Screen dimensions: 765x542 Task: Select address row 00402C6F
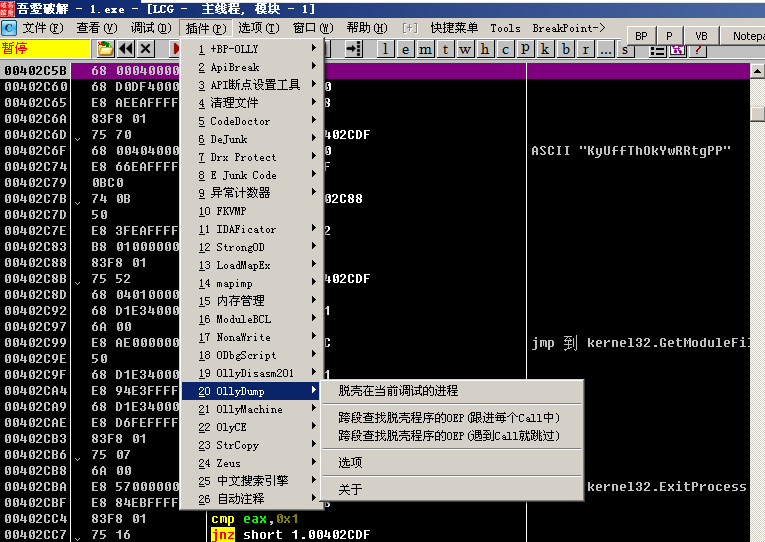(x=36, y=151)
